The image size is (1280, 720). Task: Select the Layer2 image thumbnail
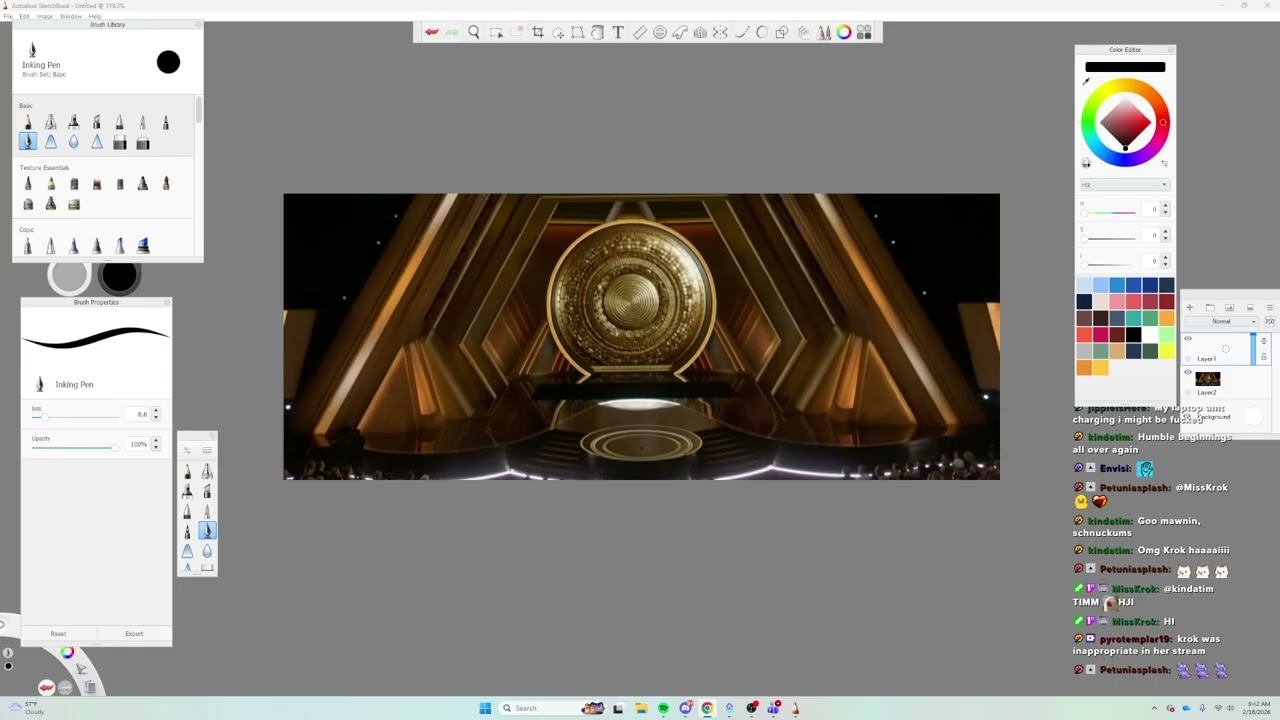pos(1207,379)
